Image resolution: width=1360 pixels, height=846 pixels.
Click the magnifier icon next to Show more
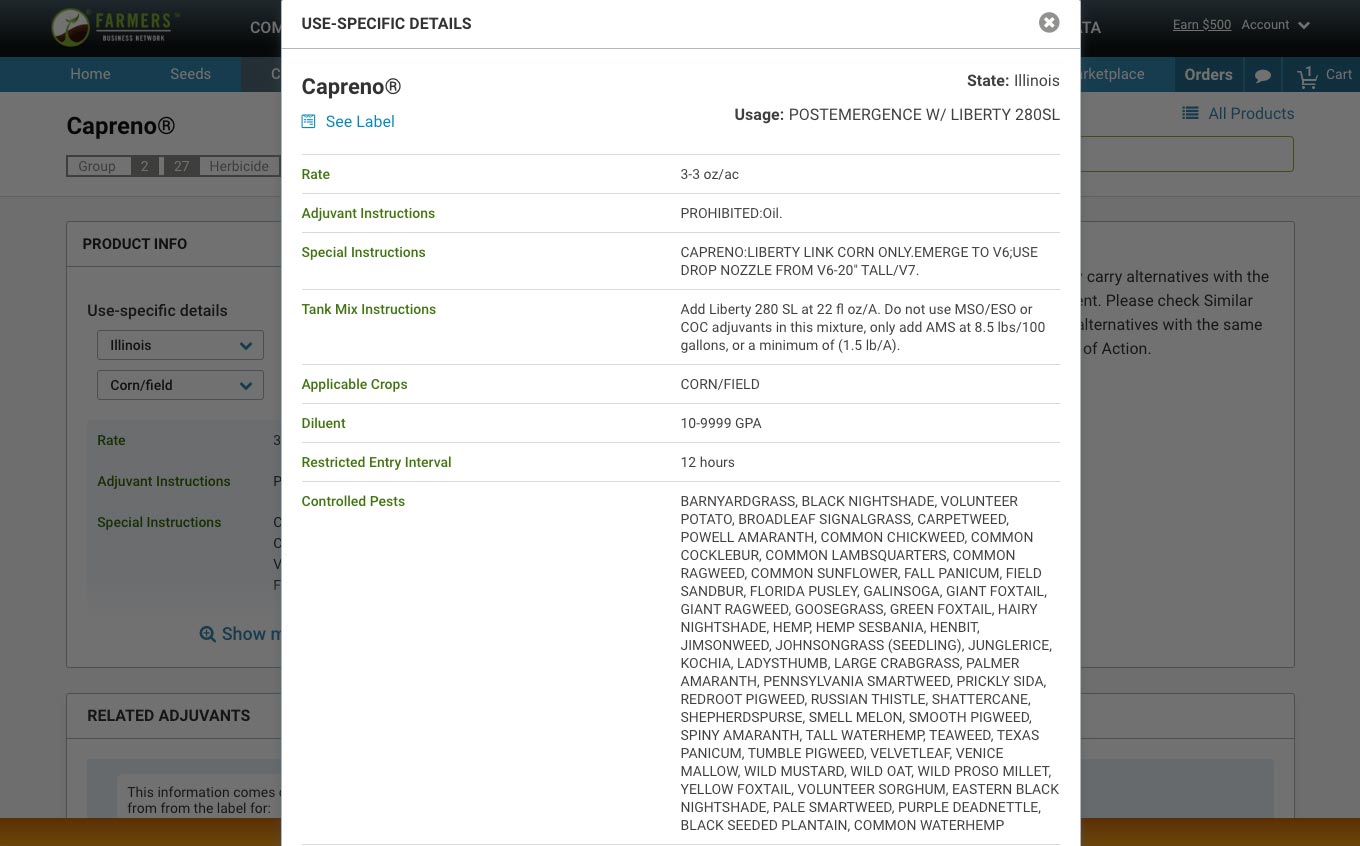point(208,634)
